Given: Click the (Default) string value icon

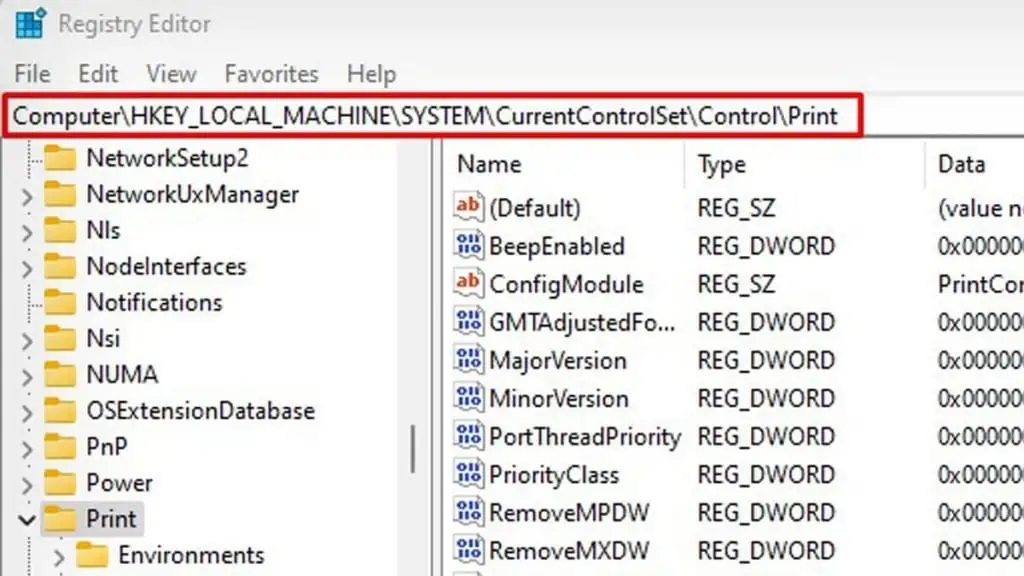Looking at the screenshot, I should coord(469,207).
